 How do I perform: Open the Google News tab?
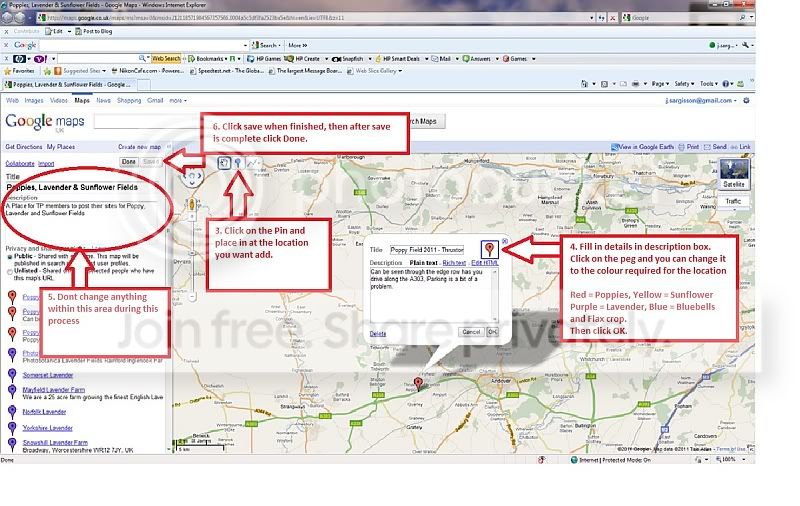(104, 100)
